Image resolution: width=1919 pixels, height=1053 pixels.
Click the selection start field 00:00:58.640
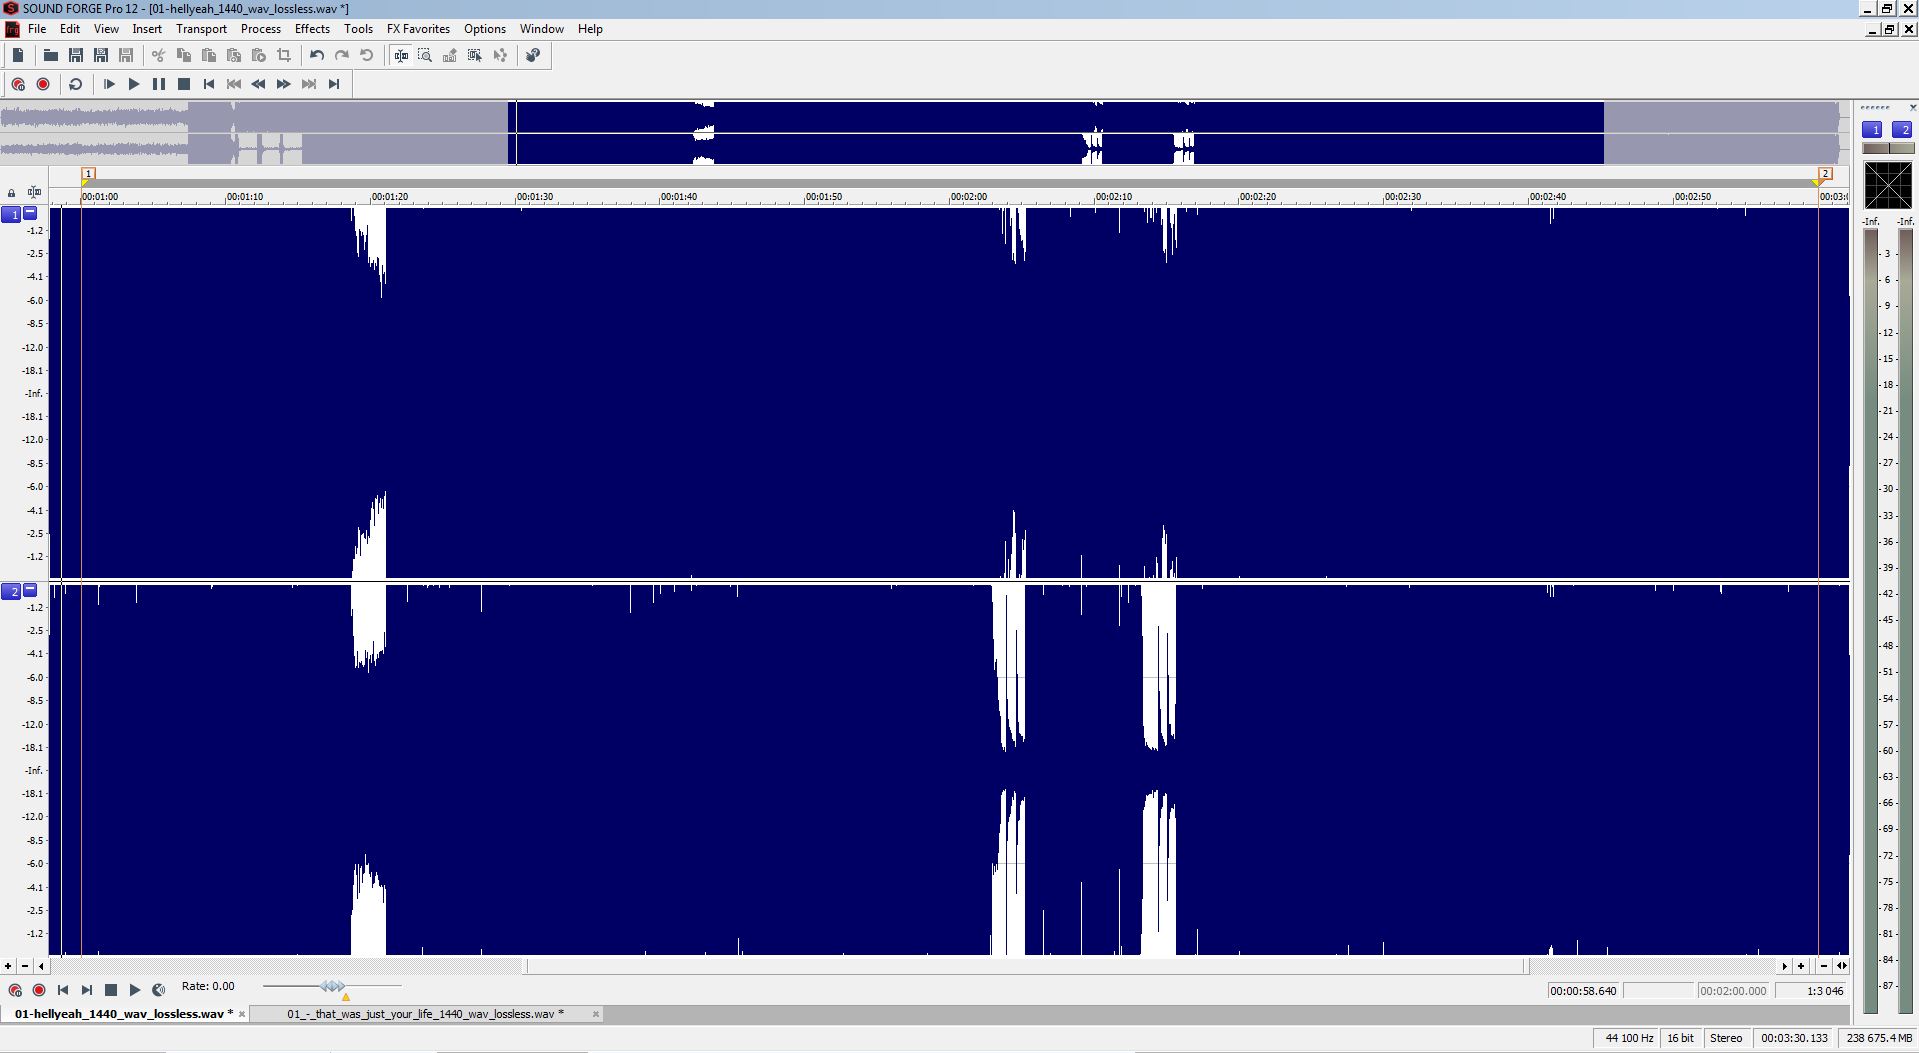click(1583, 991)
